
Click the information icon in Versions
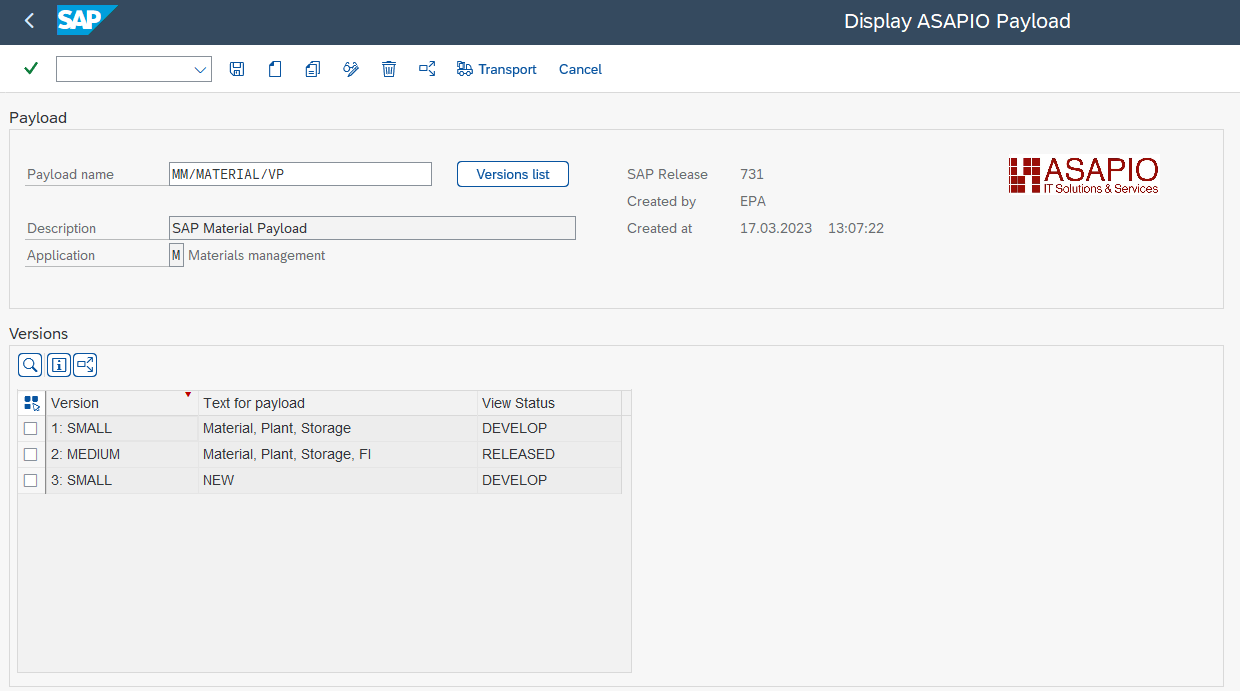(x=59, y=365)
